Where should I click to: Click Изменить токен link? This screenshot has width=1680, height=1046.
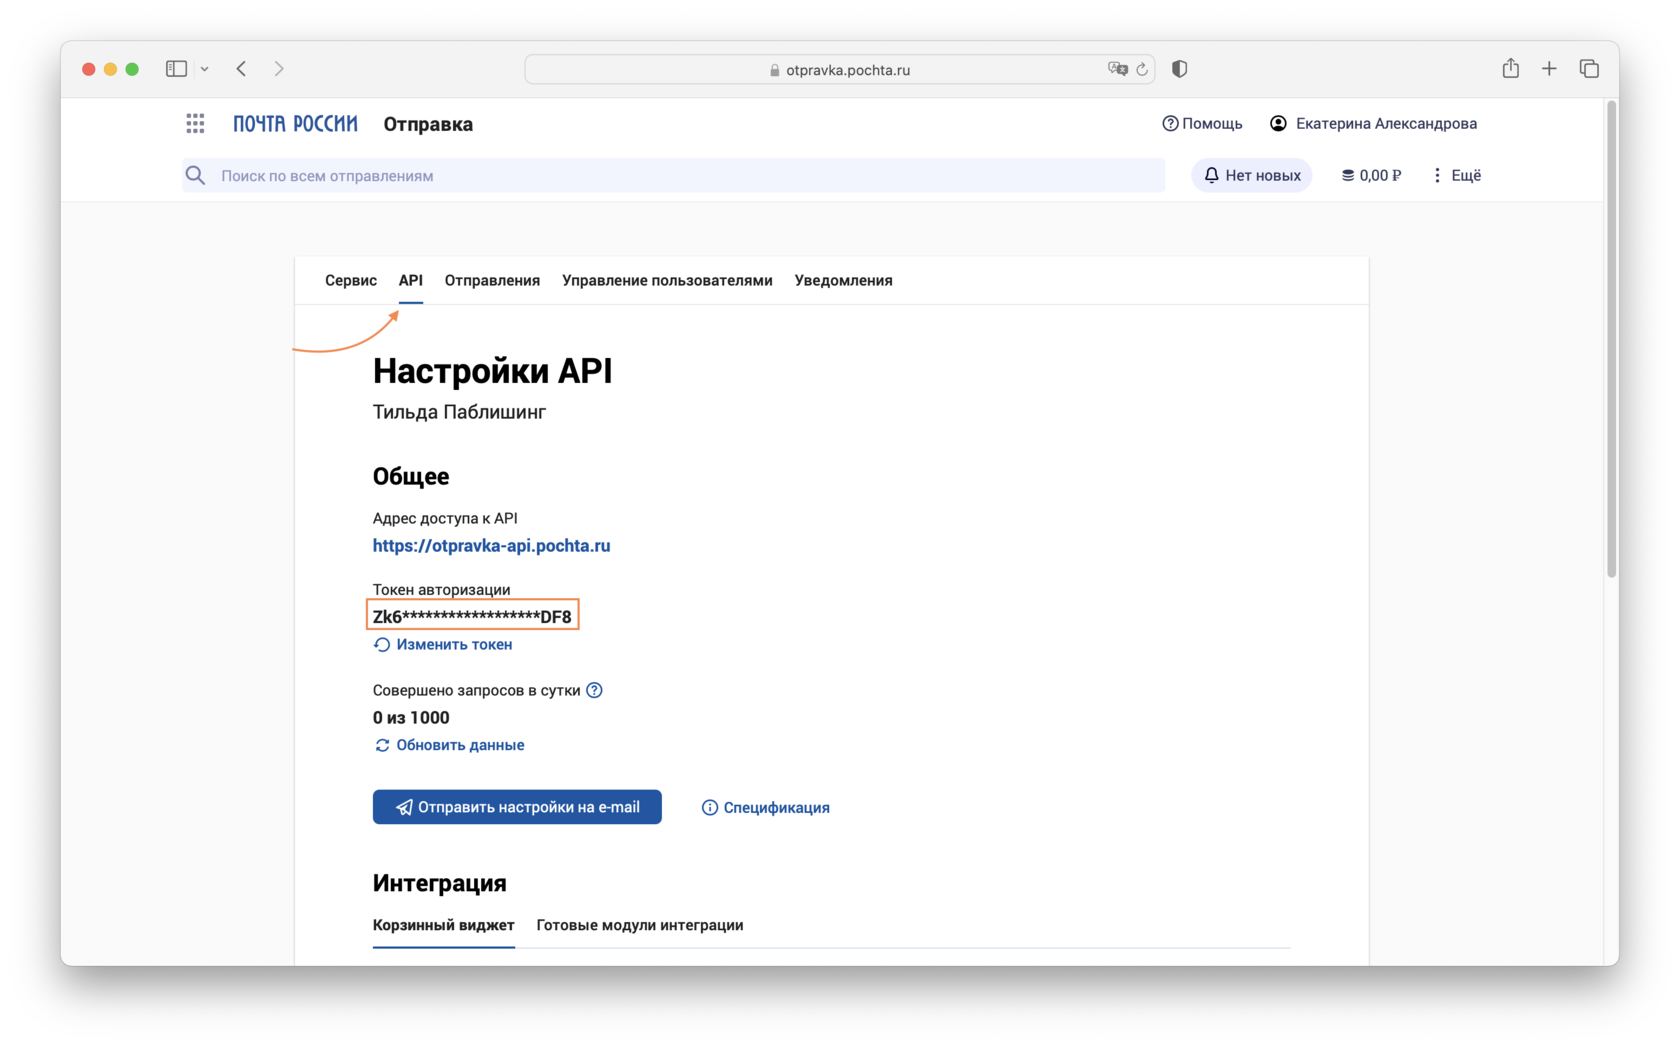tap(442, 645)
